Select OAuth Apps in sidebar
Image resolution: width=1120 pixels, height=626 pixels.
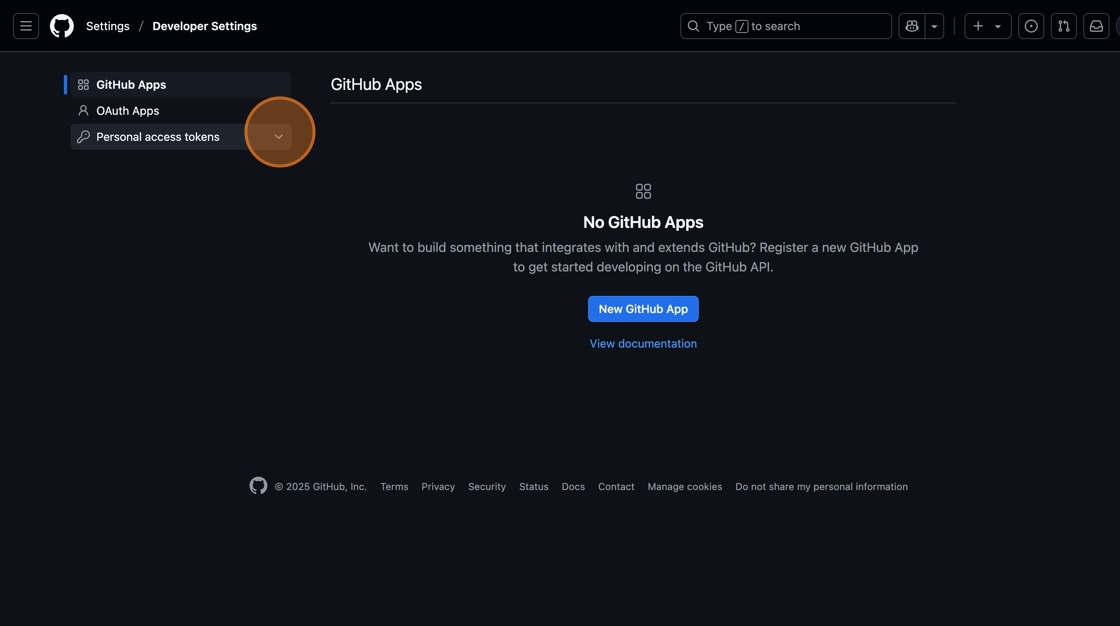[x=181, y=111]
